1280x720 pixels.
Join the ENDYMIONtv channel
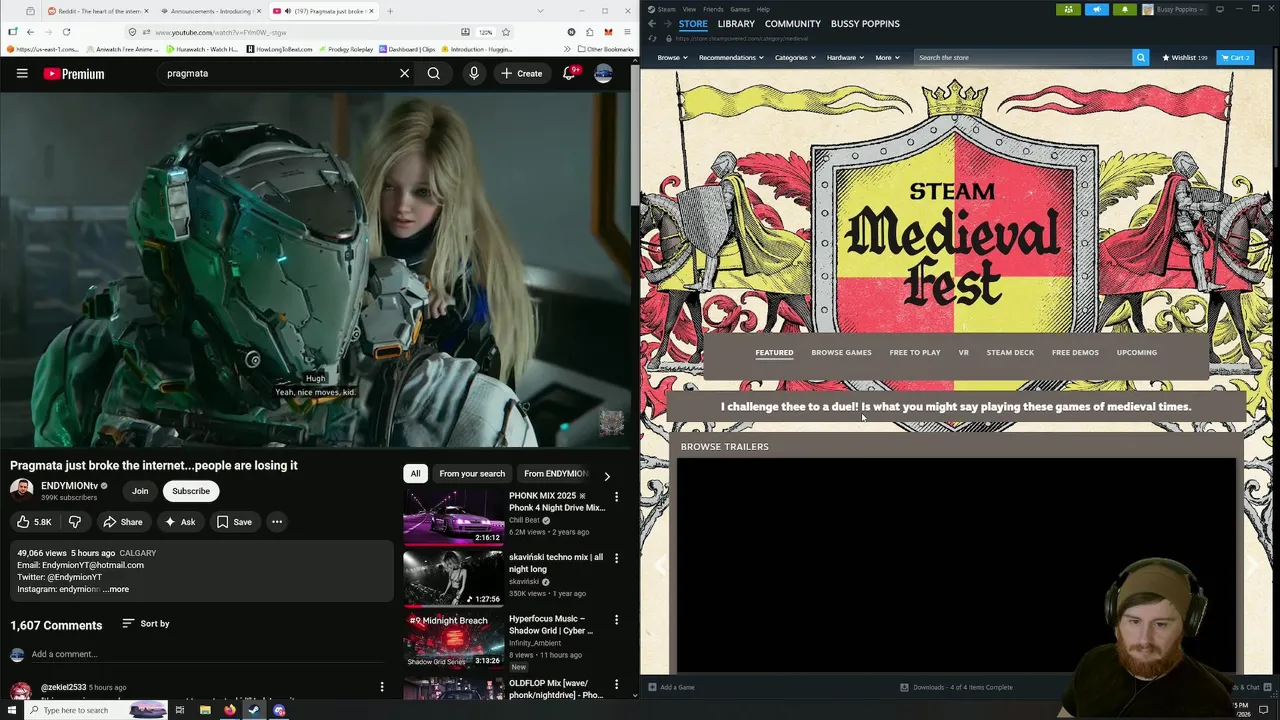pyautogui.click(x=140, y=491)
